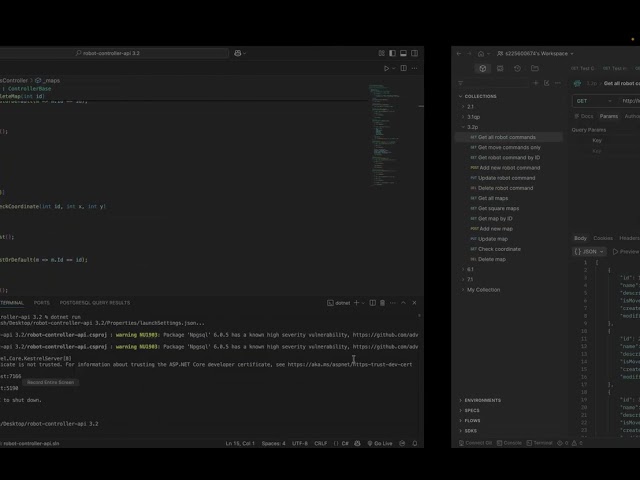
Task: Click Go Live in status bar
Action: [380, 443]
